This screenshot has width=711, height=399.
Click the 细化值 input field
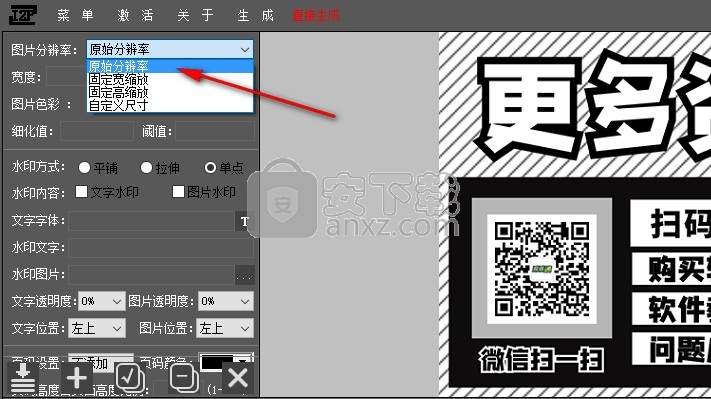point(97,131)
